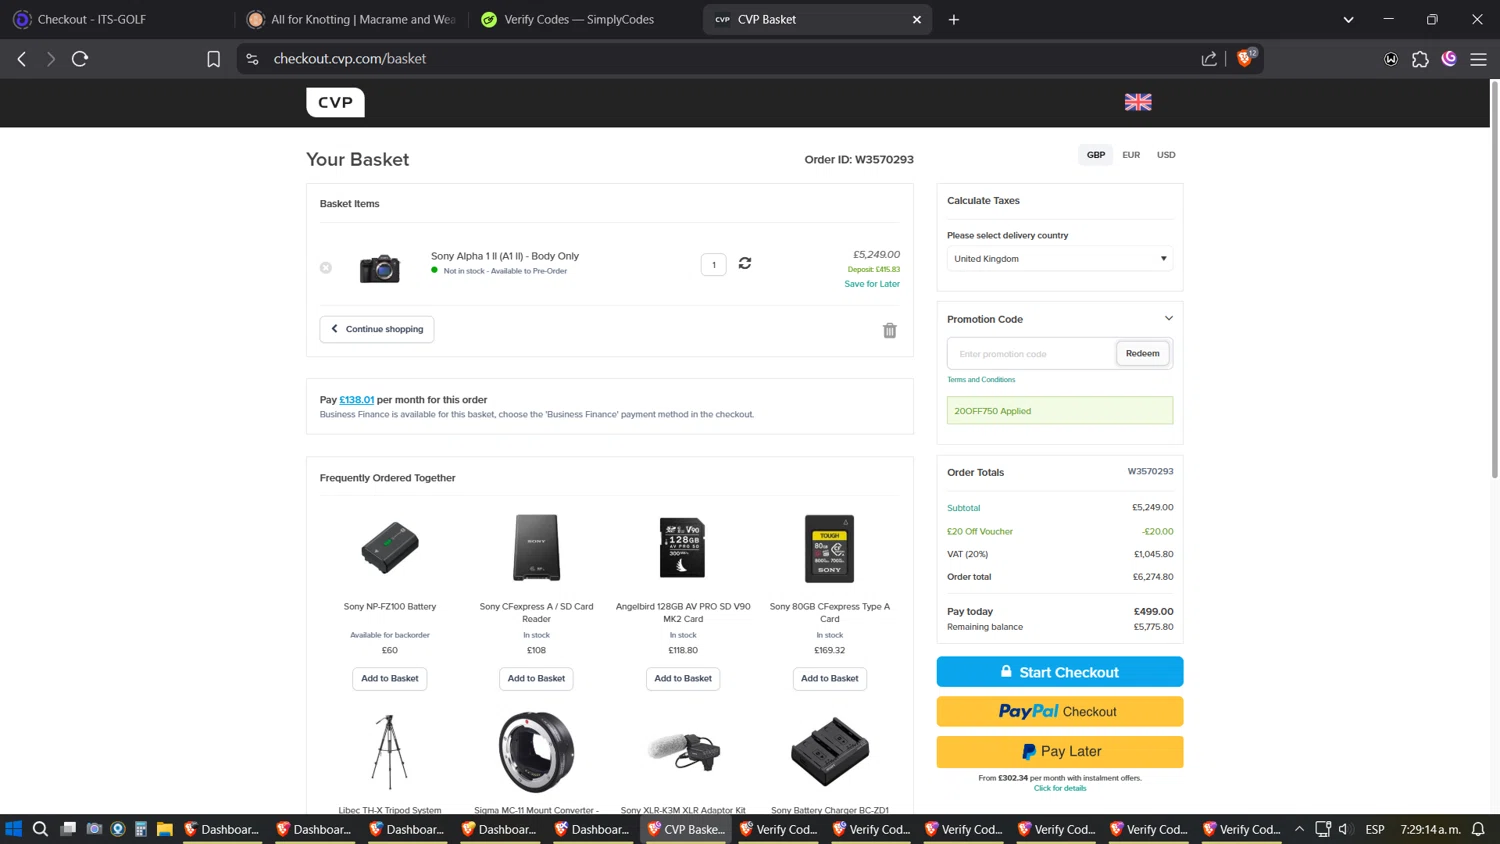Refresh the item quantity with update icon

click(x=745, y=263)
